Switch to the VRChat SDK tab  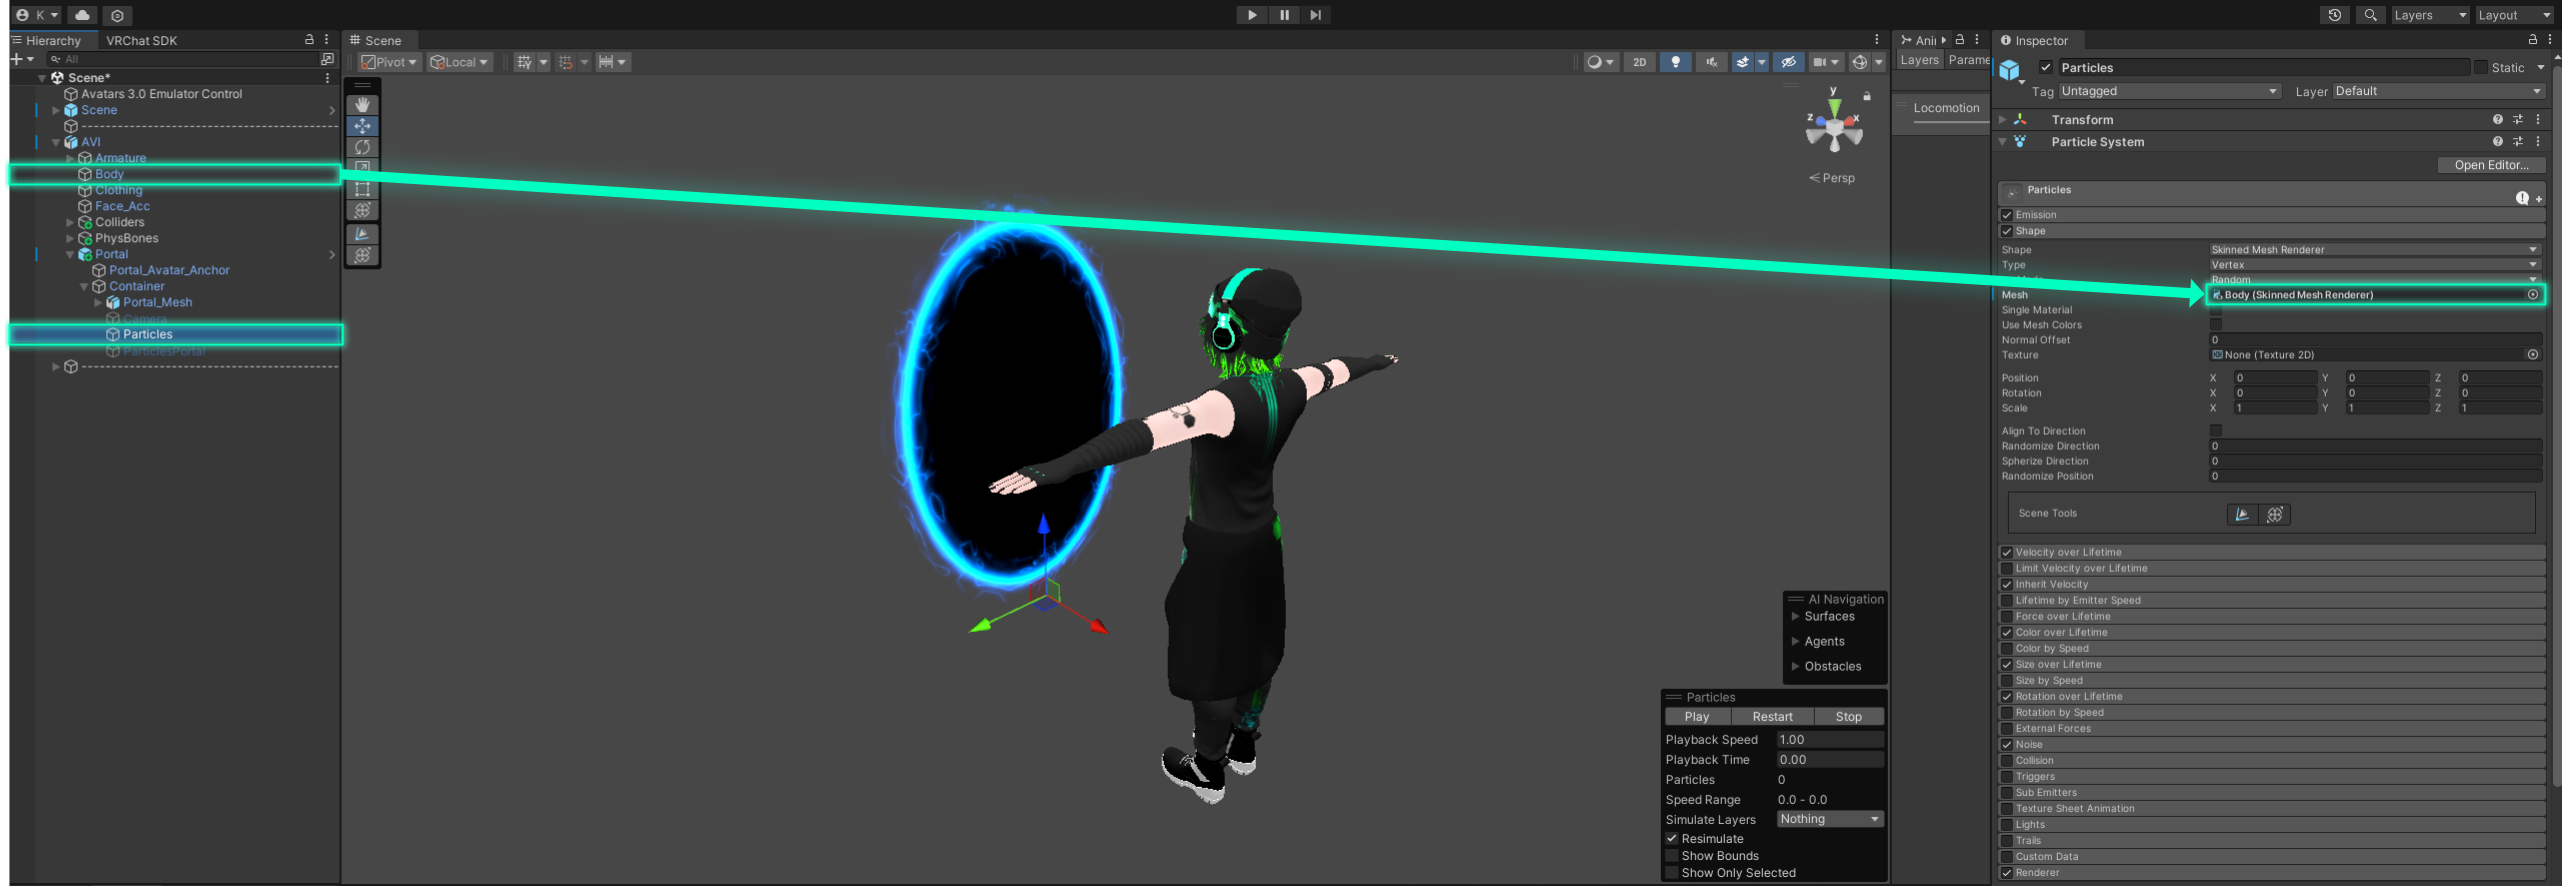pos(141,40)
